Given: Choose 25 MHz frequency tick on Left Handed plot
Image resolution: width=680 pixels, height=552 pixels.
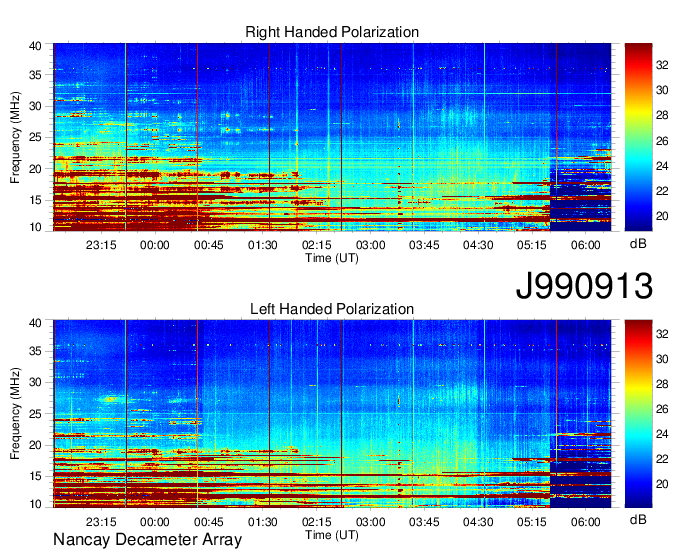Looking at the screenshot, I should 35,414.
